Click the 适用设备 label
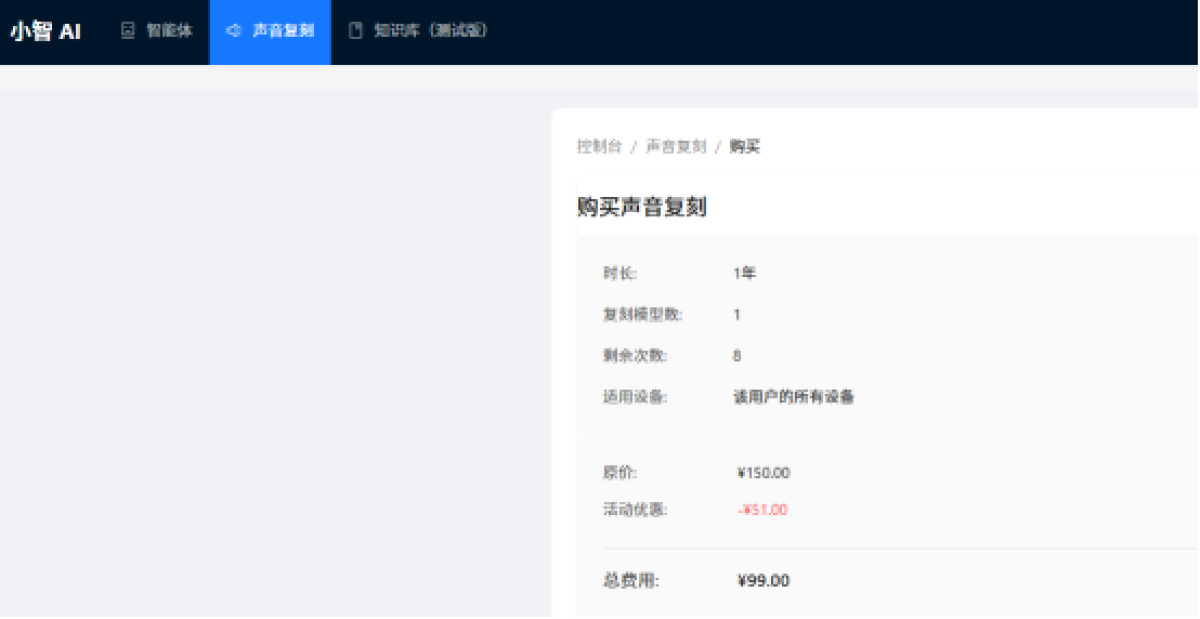The width and height of the screenshot is (1200, 619). [x=635, y=397]
